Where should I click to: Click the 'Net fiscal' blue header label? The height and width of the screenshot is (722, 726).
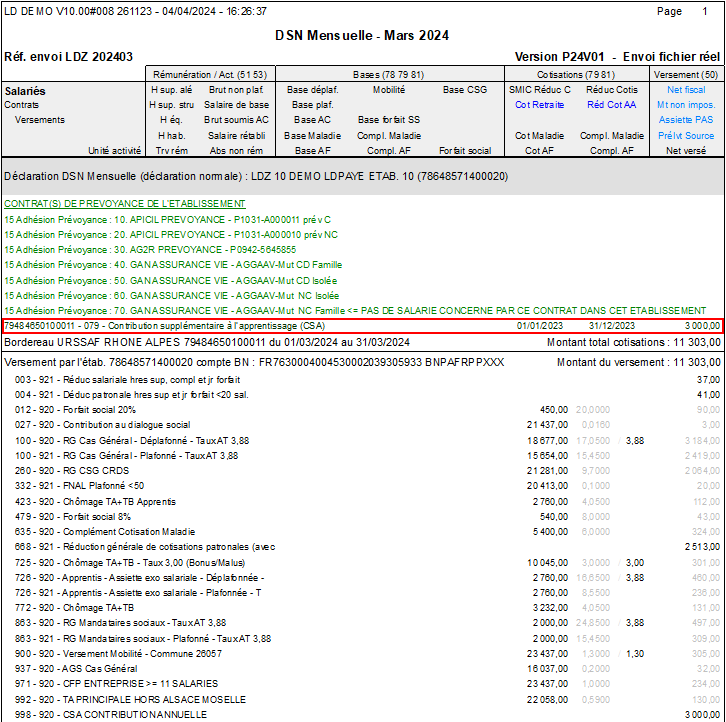tap(686, 89)
